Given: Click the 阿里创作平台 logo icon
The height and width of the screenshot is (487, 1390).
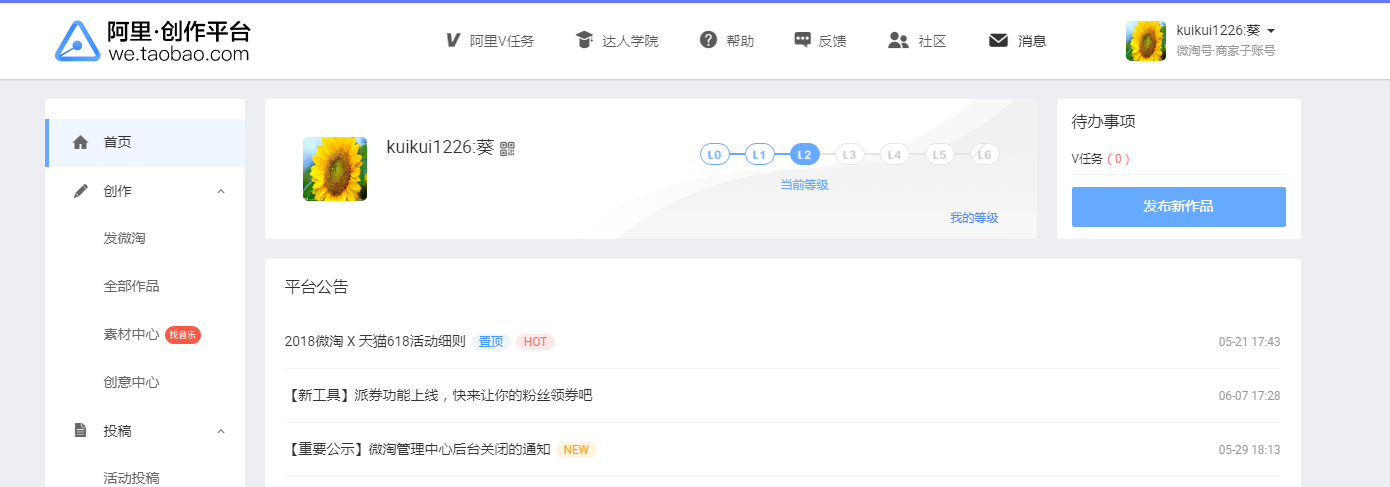Looking at the screenshot, I should [x=77, y=40].
